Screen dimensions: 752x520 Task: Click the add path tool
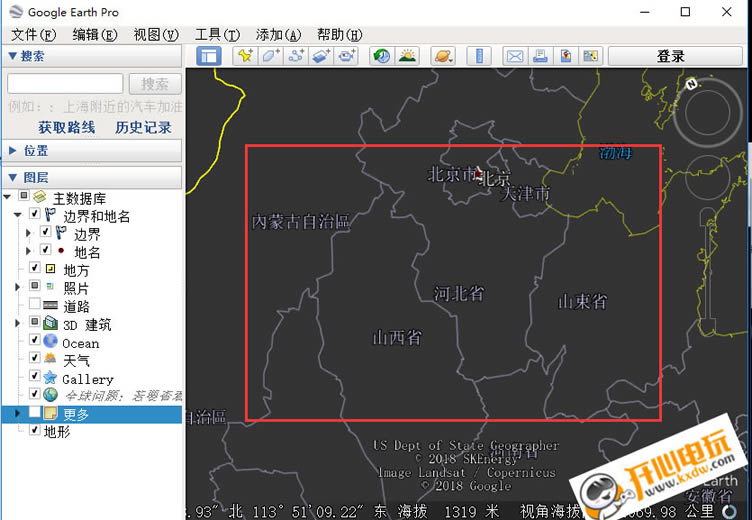tap(296, 56)
